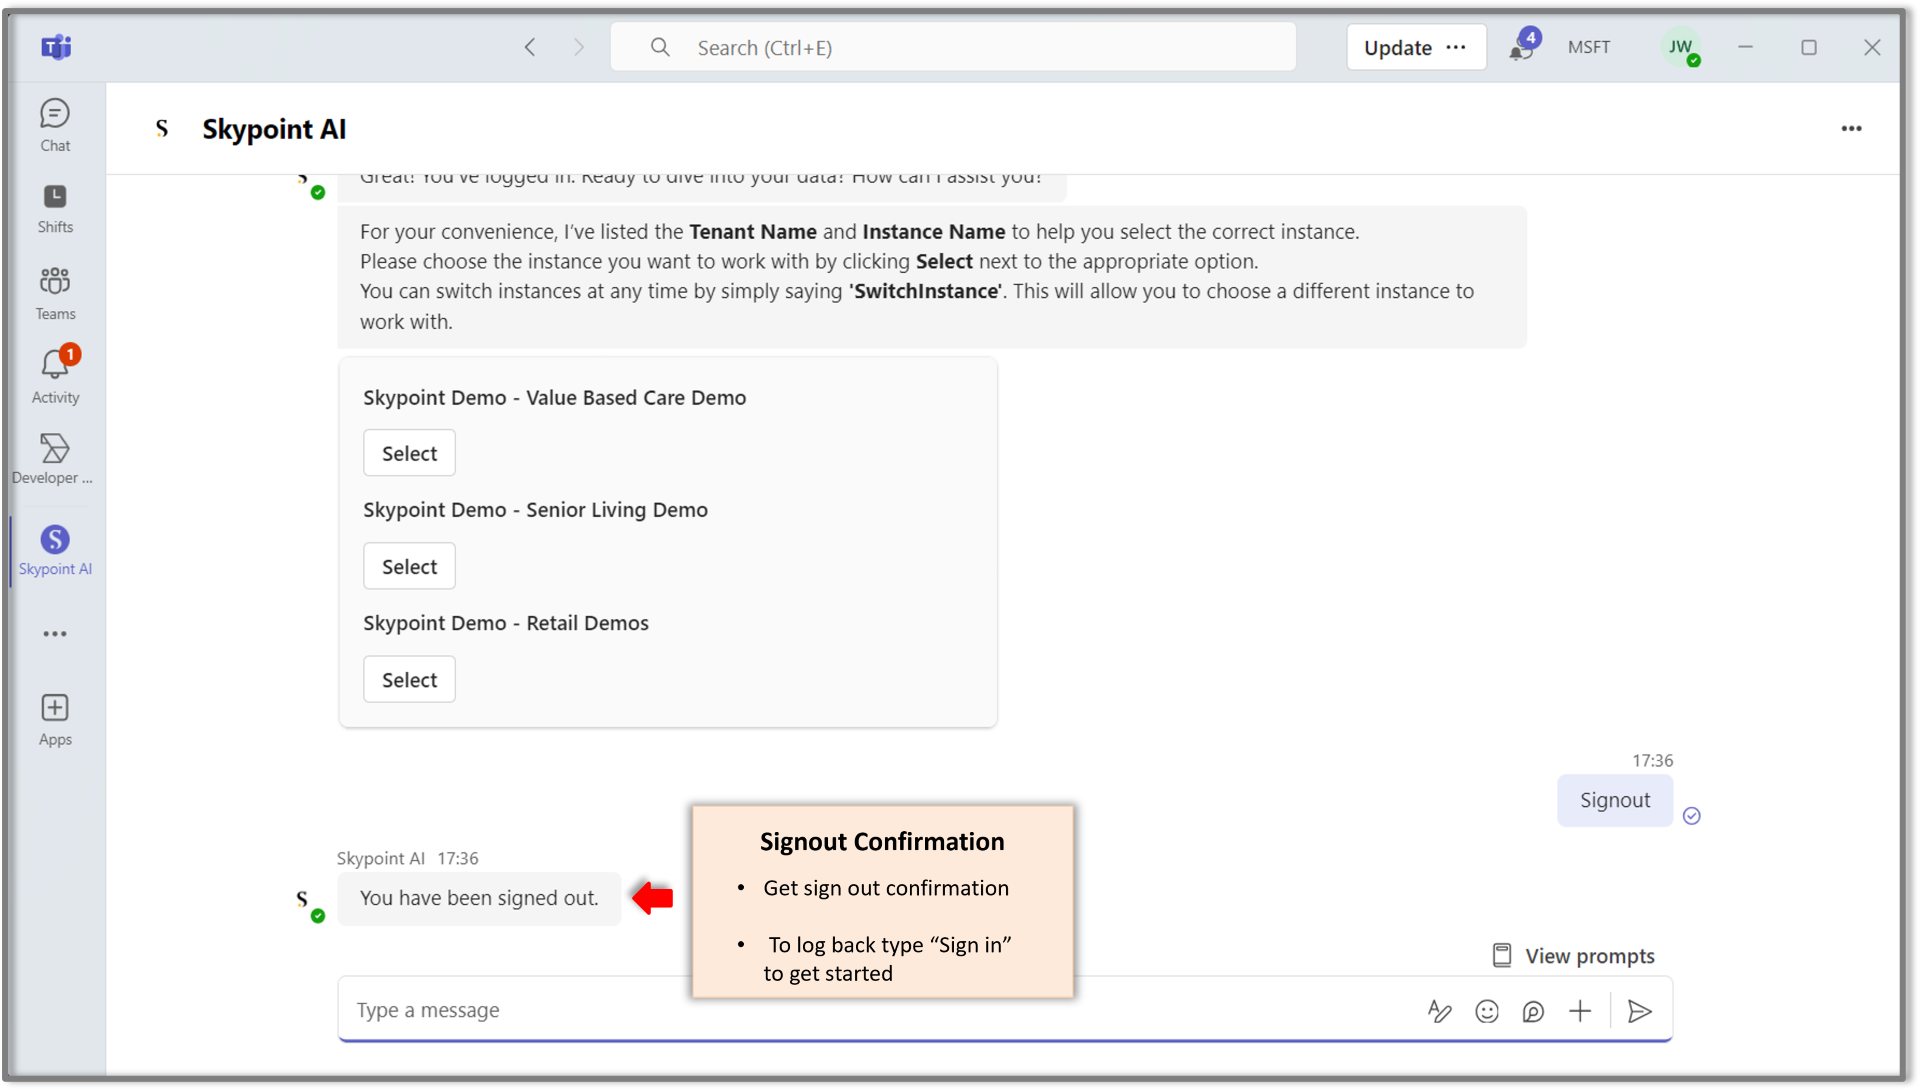Screen dimensions: 1920x1090
Task: Open the emoji picker in compose box
Action: click(1487, 1011)
